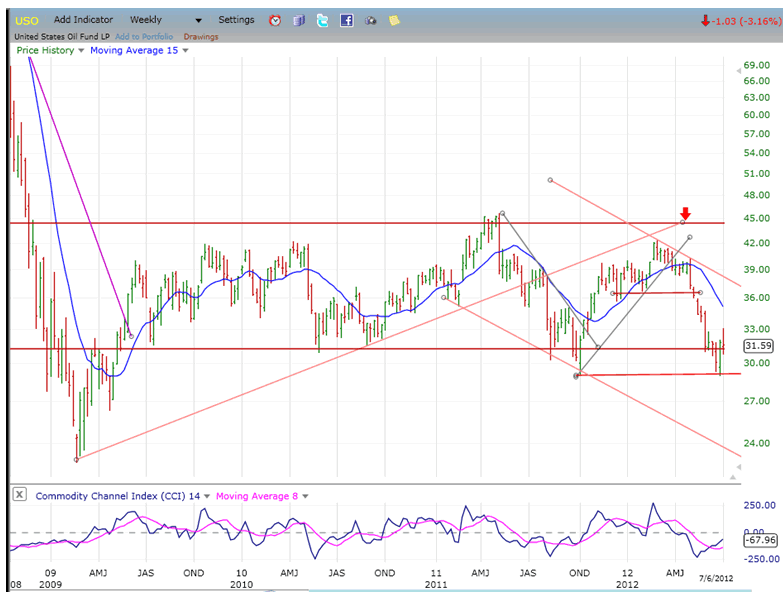Open the yellow sticky note icon
This screenshot has height=594, width=783.
tap(394, 20)
